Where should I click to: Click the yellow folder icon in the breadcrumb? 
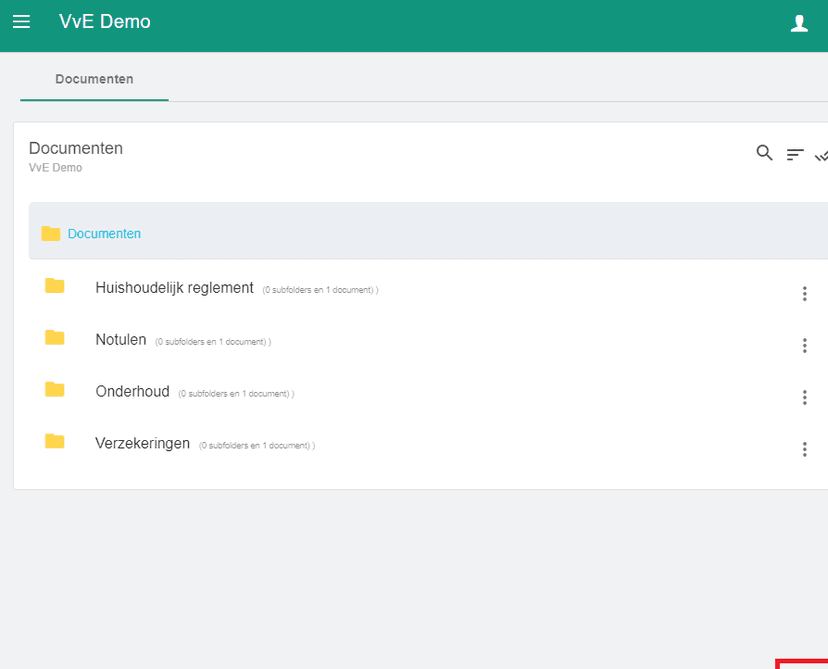pos(53,233)
